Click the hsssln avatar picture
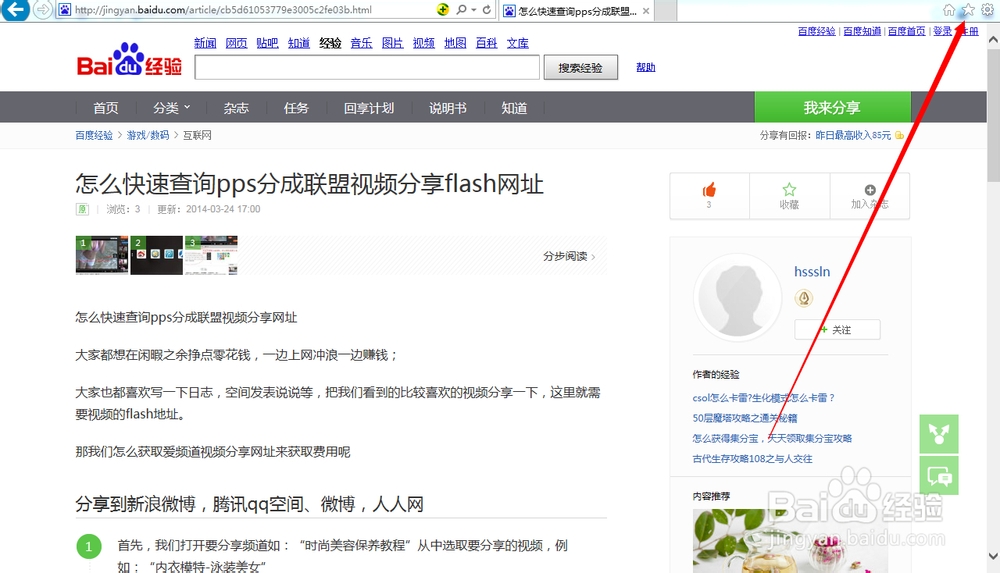 [738, 297]
